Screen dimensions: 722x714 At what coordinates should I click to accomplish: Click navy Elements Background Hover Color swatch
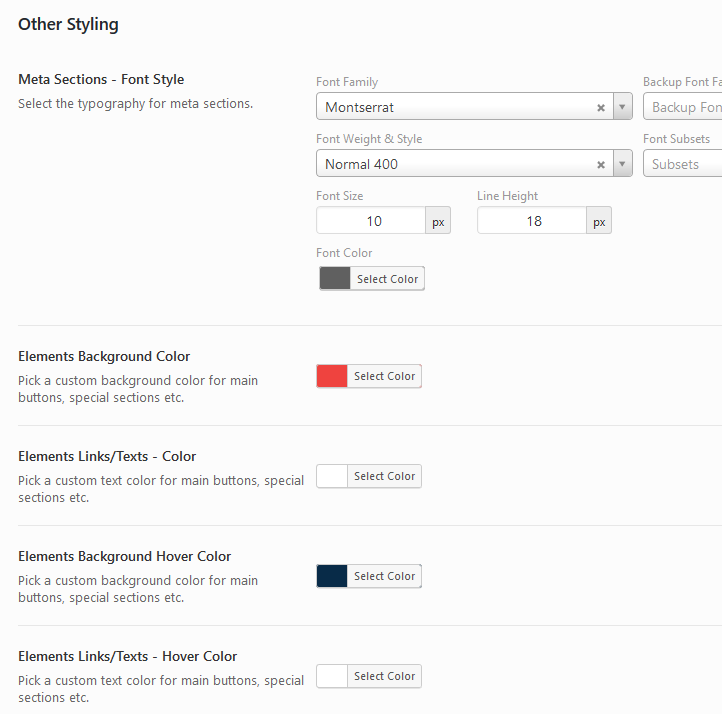pos(332,576)
